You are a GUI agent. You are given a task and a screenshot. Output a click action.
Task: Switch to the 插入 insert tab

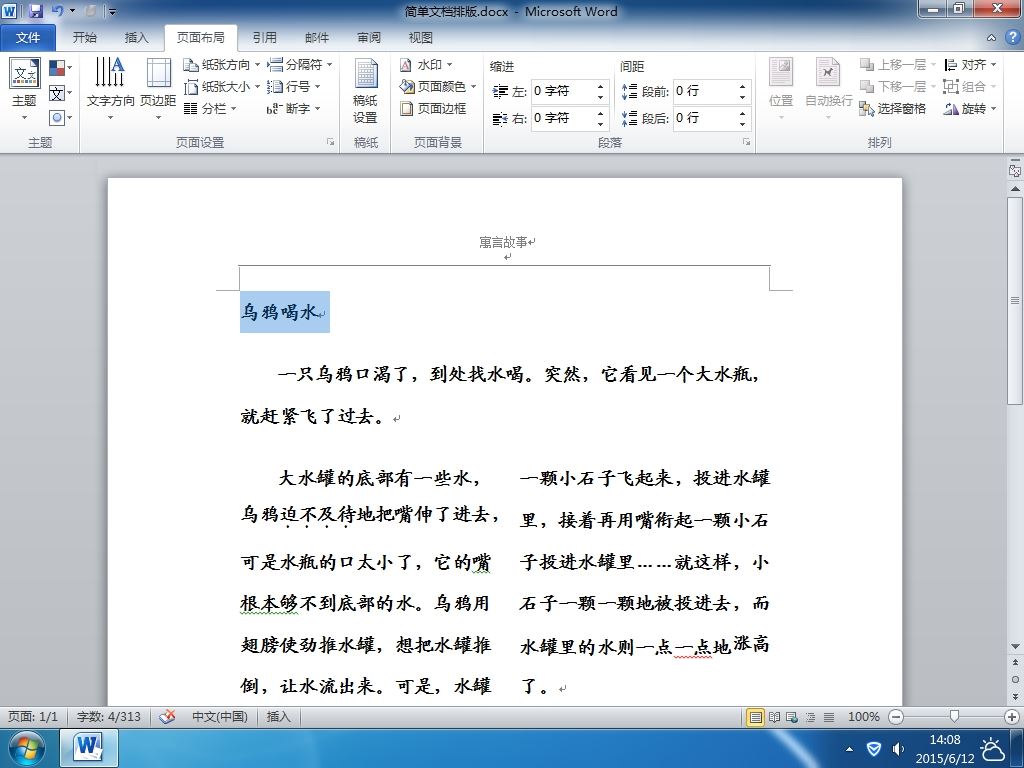pos(136,38)
